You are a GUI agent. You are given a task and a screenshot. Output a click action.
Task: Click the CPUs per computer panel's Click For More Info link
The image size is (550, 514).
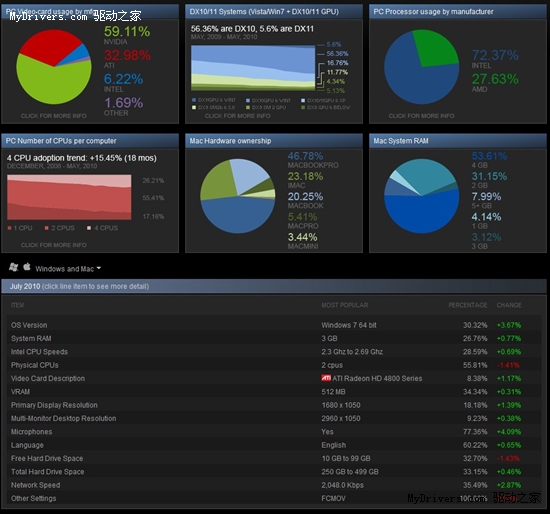pyautogui.click(x=54, y=245)
